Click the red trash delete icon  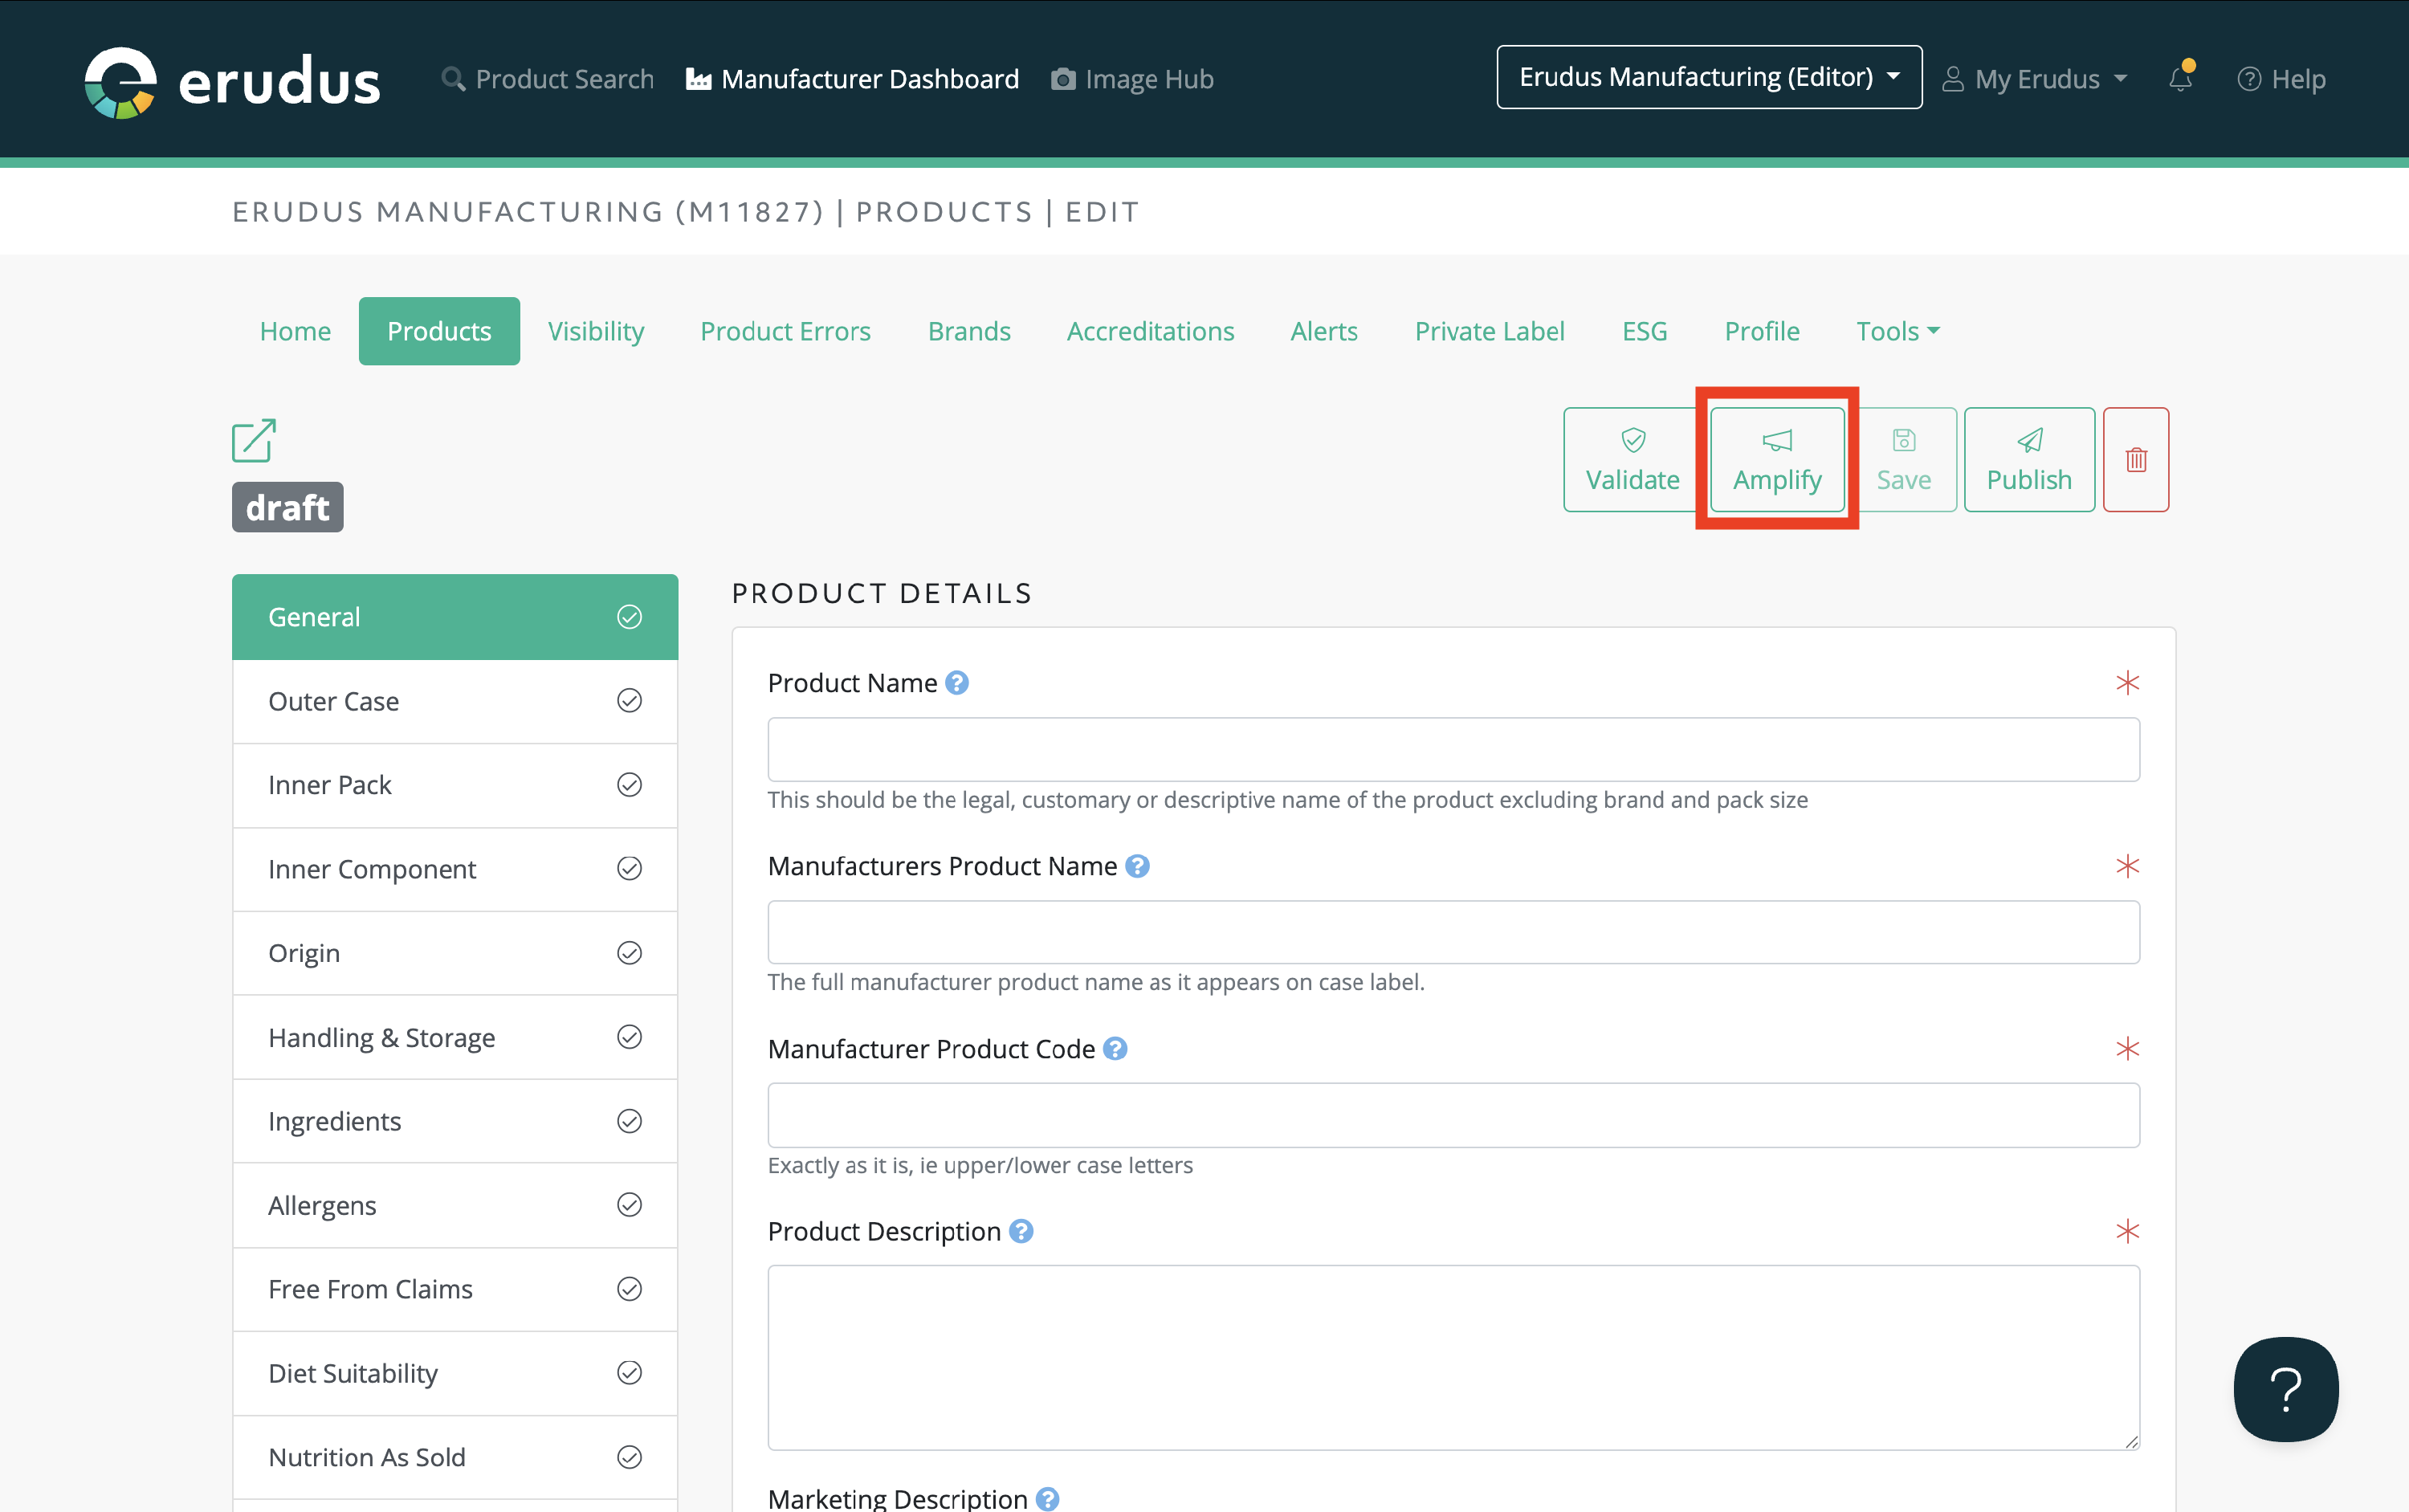coord(2135,460)
